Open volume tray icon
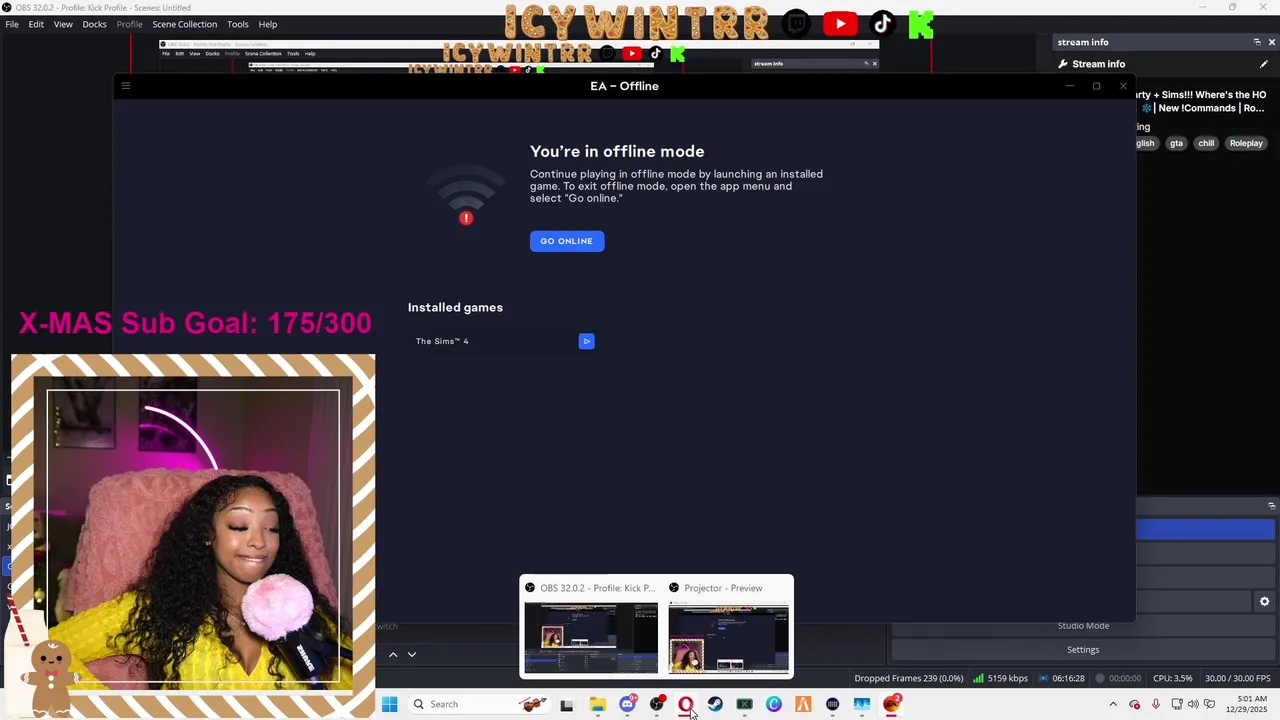 click(1193, 704)
